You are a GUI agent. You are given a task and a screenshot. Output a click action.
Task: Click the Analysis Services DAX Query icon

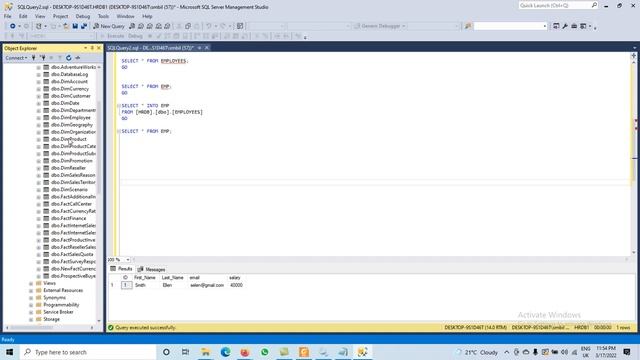167,26
